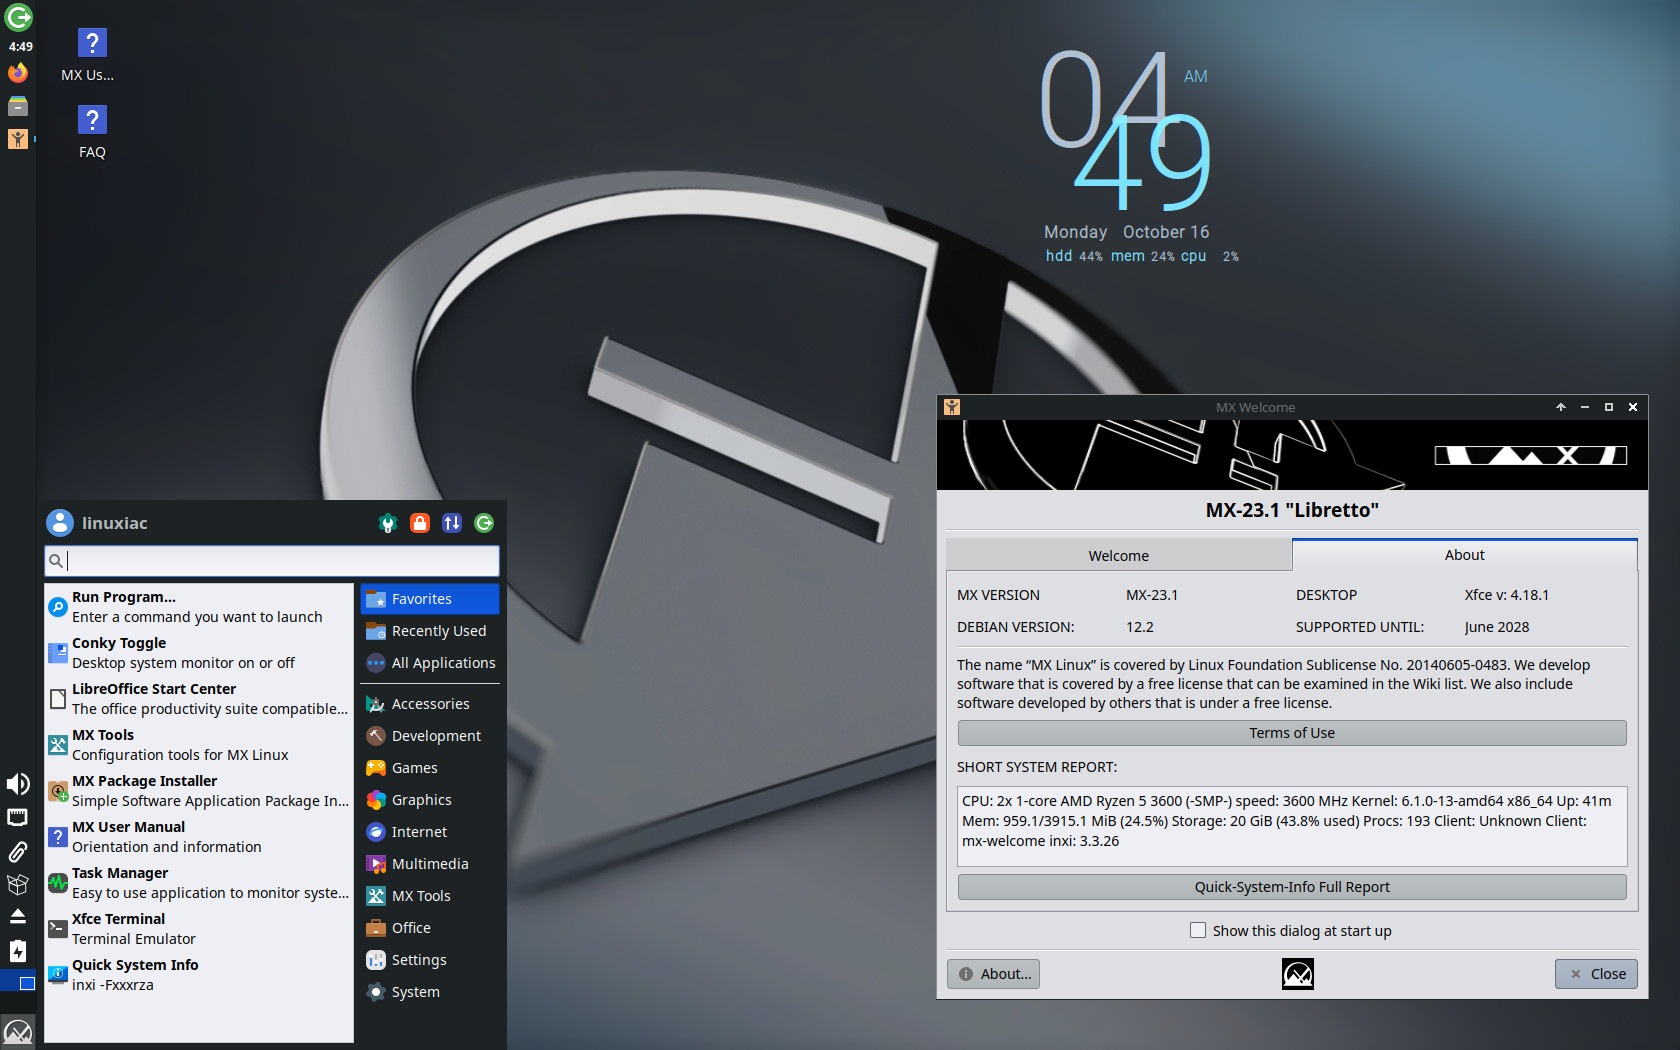The image size is (1680, 1050).
Task: Switch to the About tab
Action: tap(1465, 555)
